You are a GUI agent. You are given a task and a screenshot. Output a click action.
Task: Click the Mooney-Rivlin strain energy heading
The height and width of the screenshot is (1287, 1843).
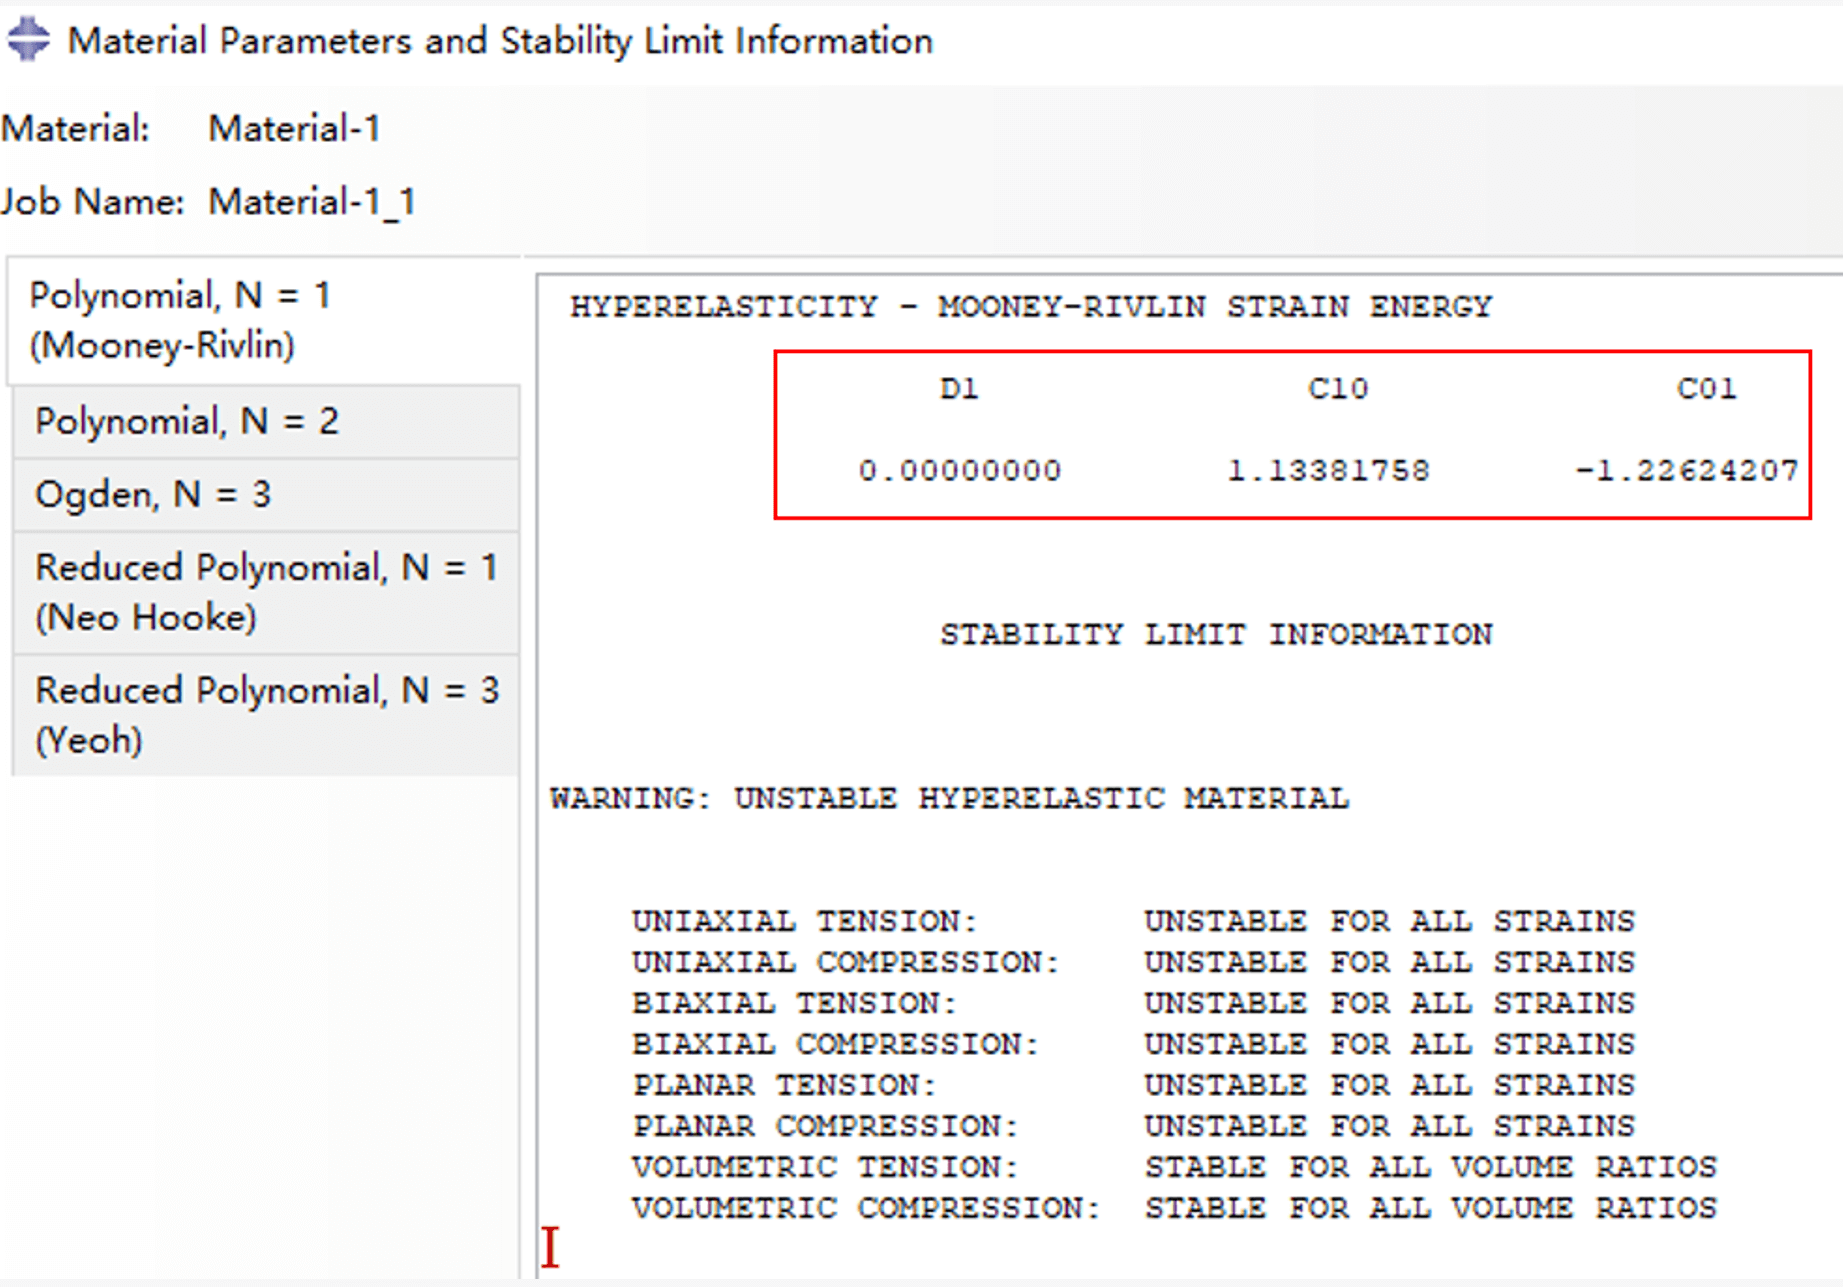(x=1030, y=306)
